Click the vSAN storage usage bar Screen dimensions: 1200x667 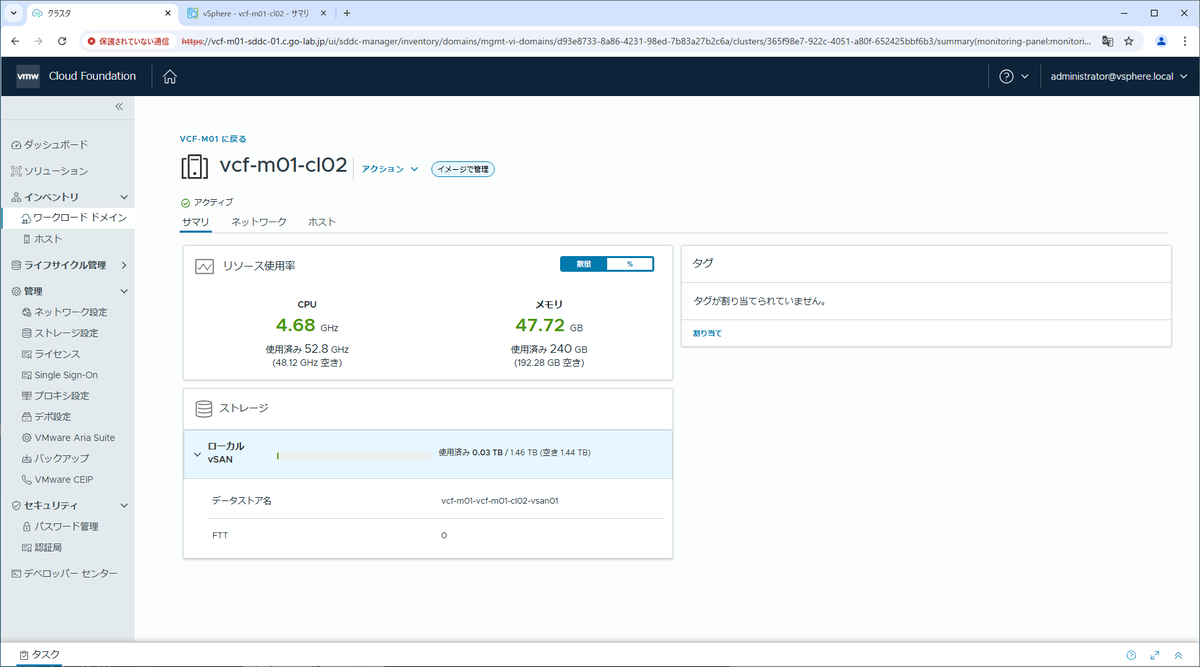(354, 455)
